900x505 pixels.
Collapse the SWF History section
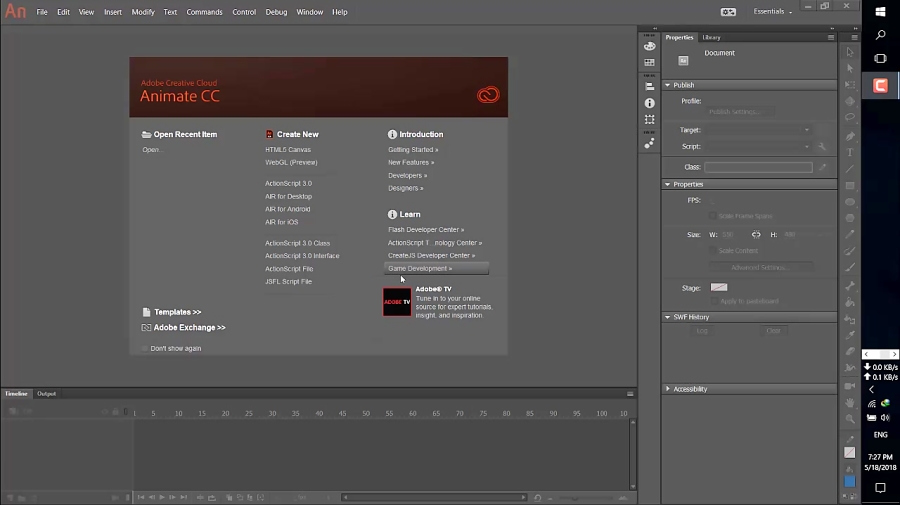point(667,317)
